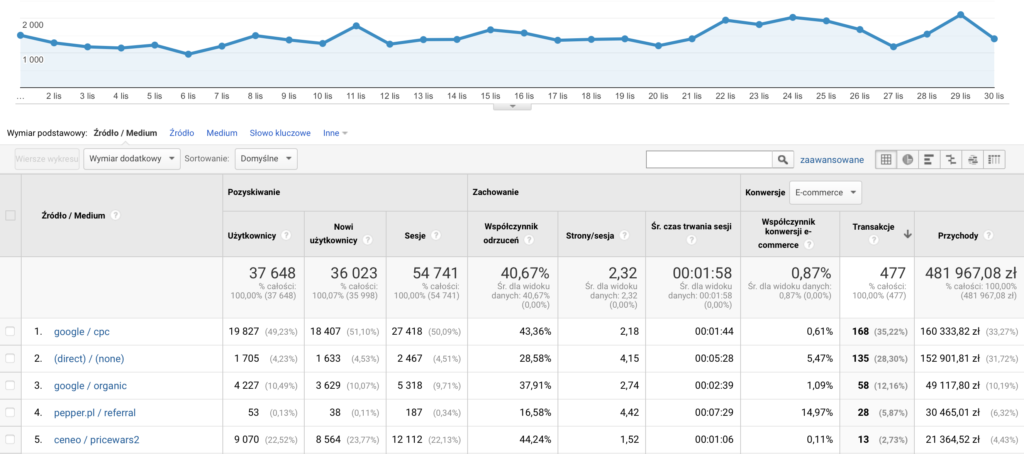Click the chart data point for 6 lis
The width and height of the screenshot is (1024, 454).
click(188, 54)
